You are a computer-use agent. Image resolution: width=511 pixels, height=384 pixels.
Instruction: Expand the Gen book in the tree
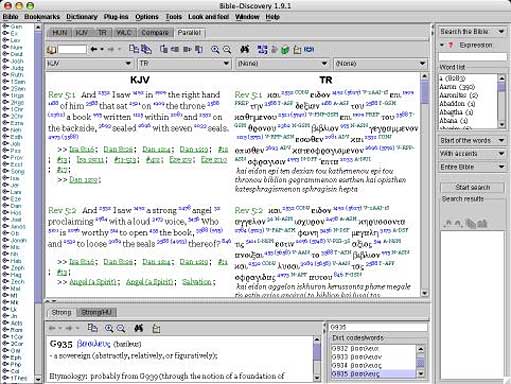[6, 26]
